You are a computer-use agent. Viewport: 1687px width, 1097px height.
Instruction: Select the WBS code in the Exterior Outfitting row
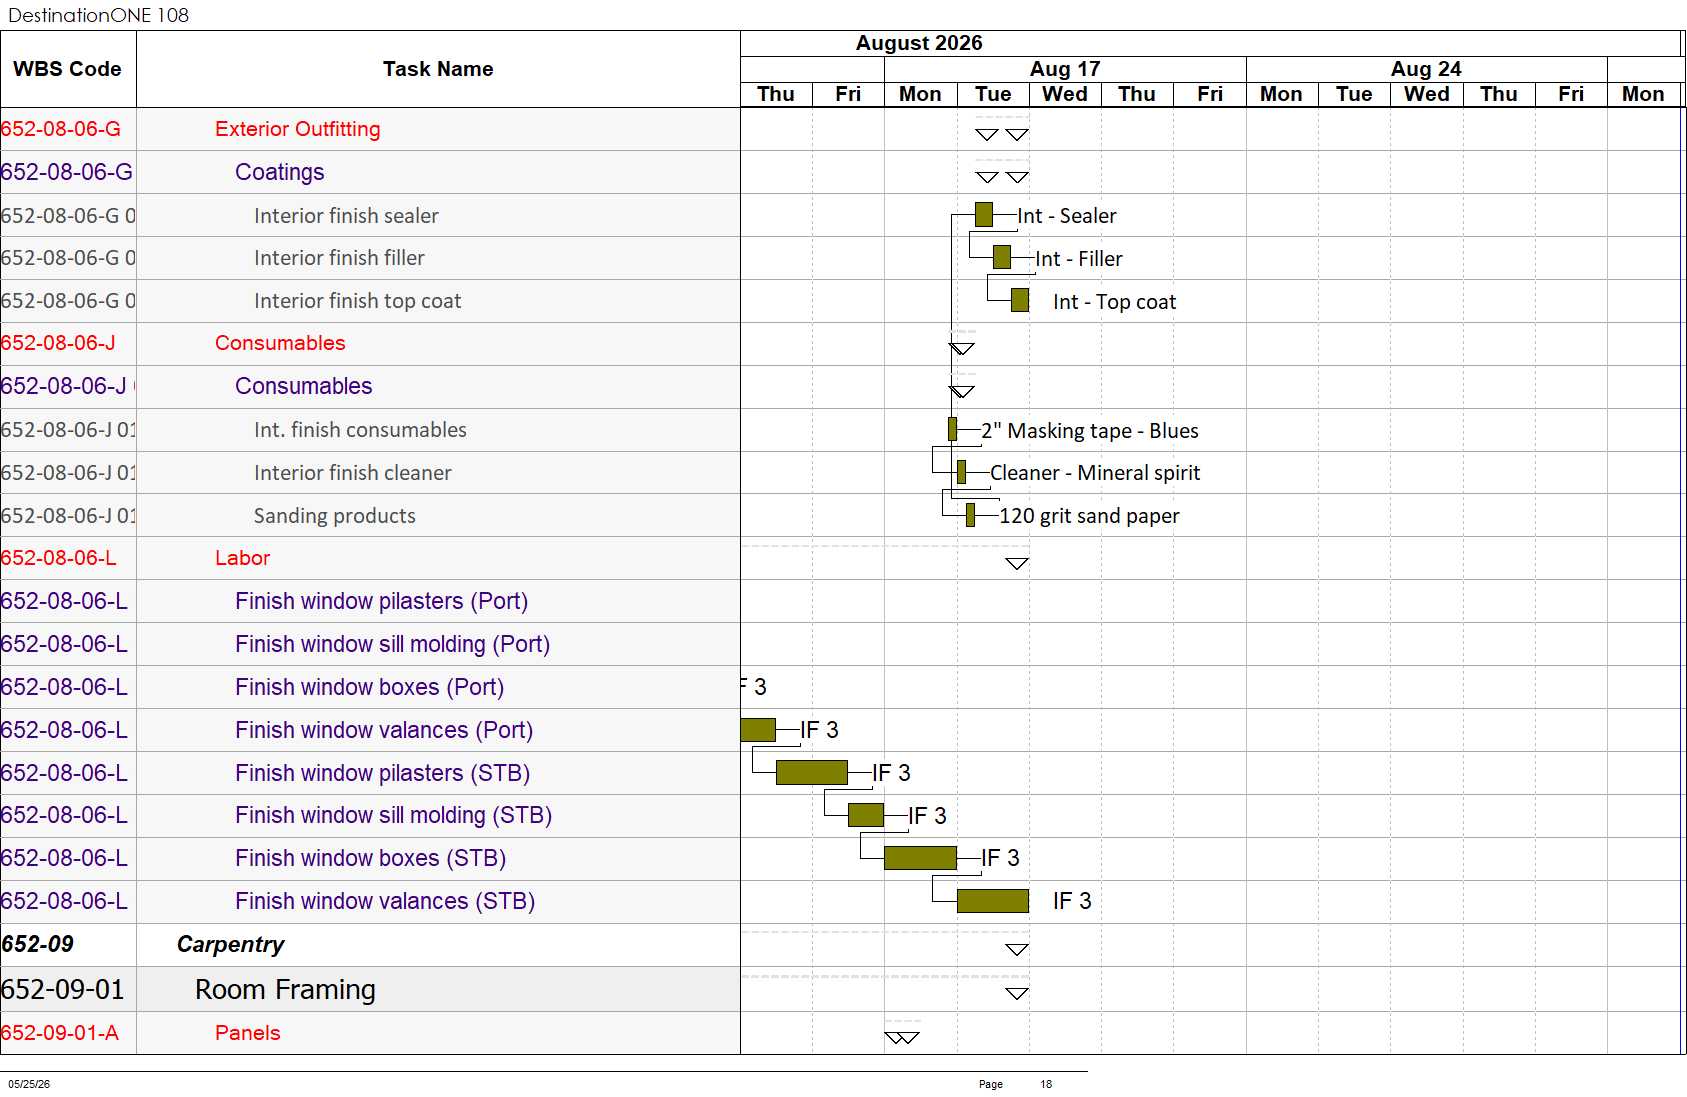pyautogui.click(x=61, y=129)
